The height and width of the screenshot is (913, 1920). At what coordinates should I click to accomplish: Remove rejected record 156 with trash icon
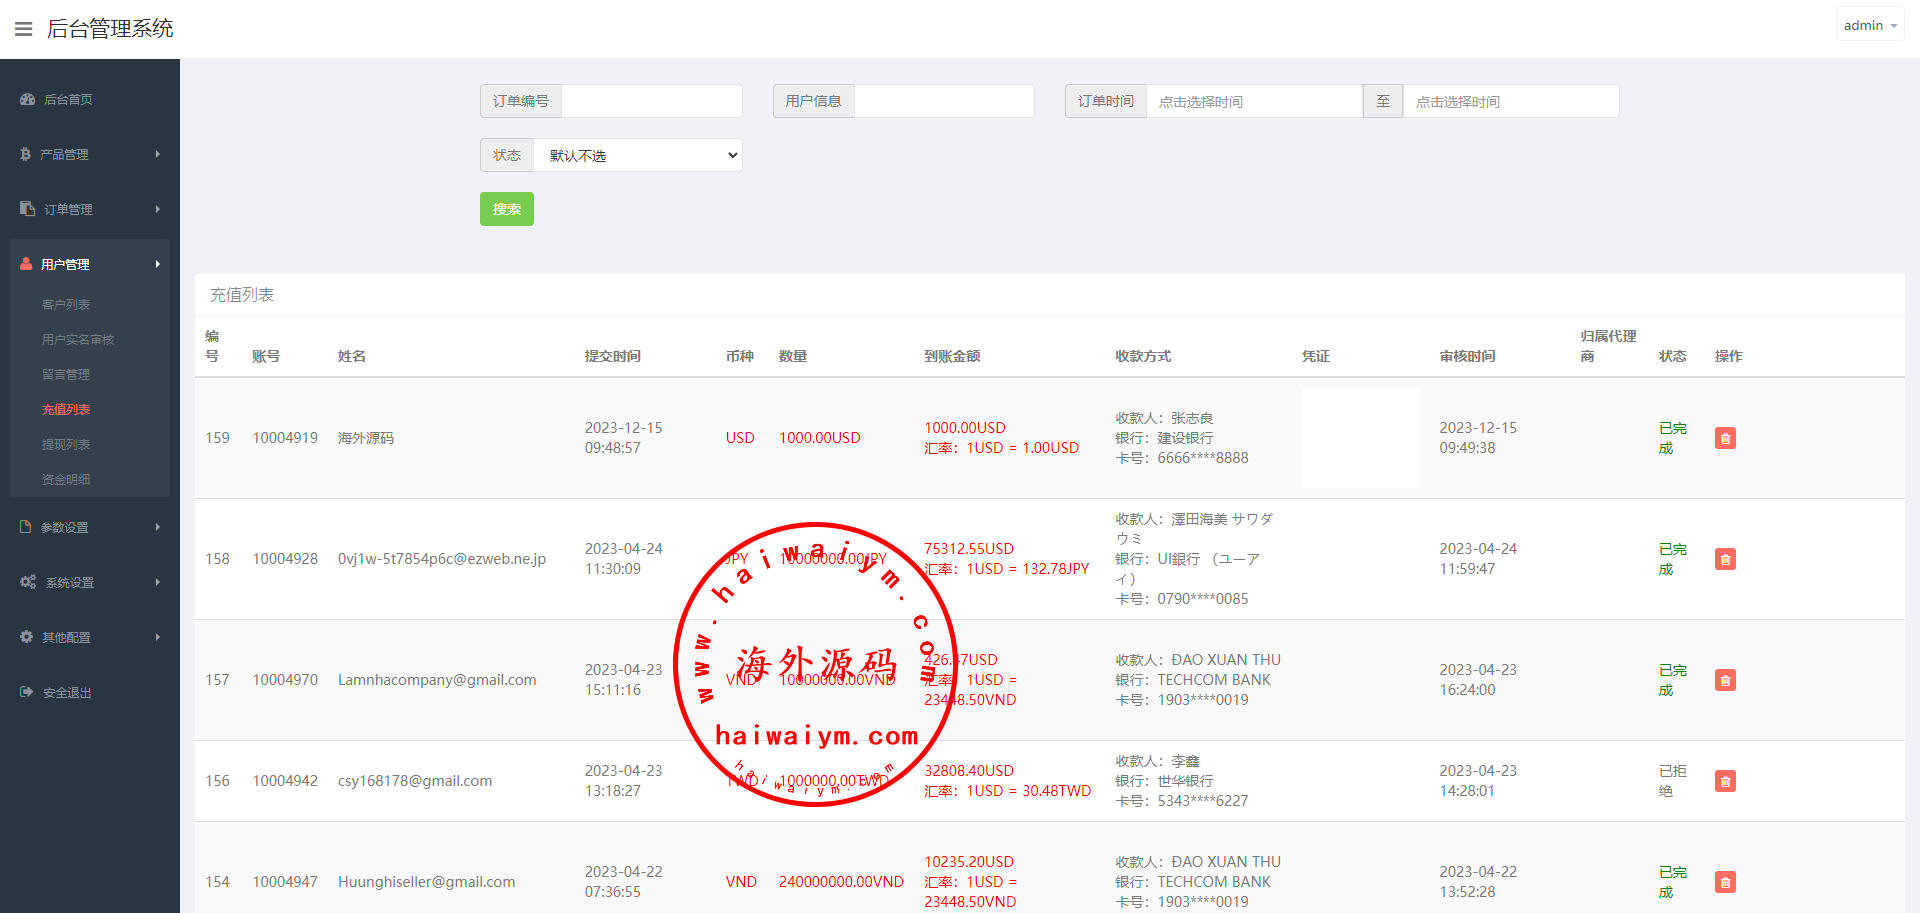click(x=1725, y=781)
